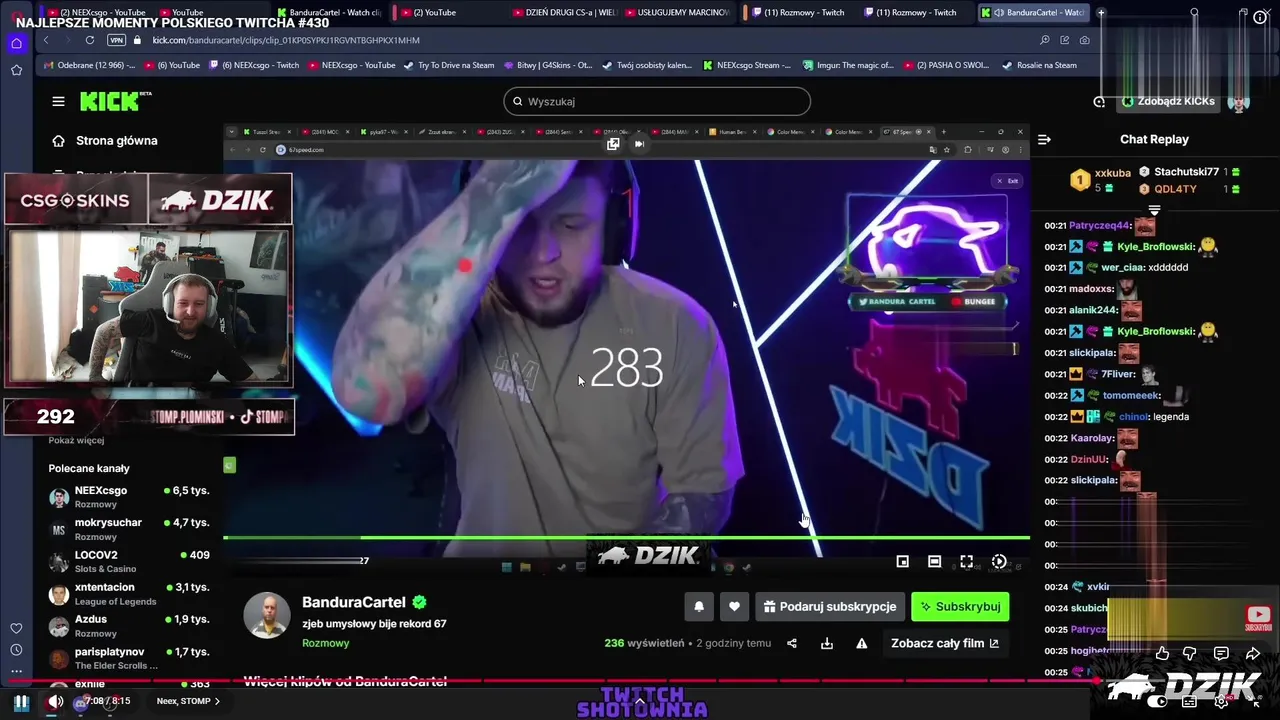The image size is (1280, 720).
Task: Toggle theater mode in clip player
Action: [x=934, y=562]
